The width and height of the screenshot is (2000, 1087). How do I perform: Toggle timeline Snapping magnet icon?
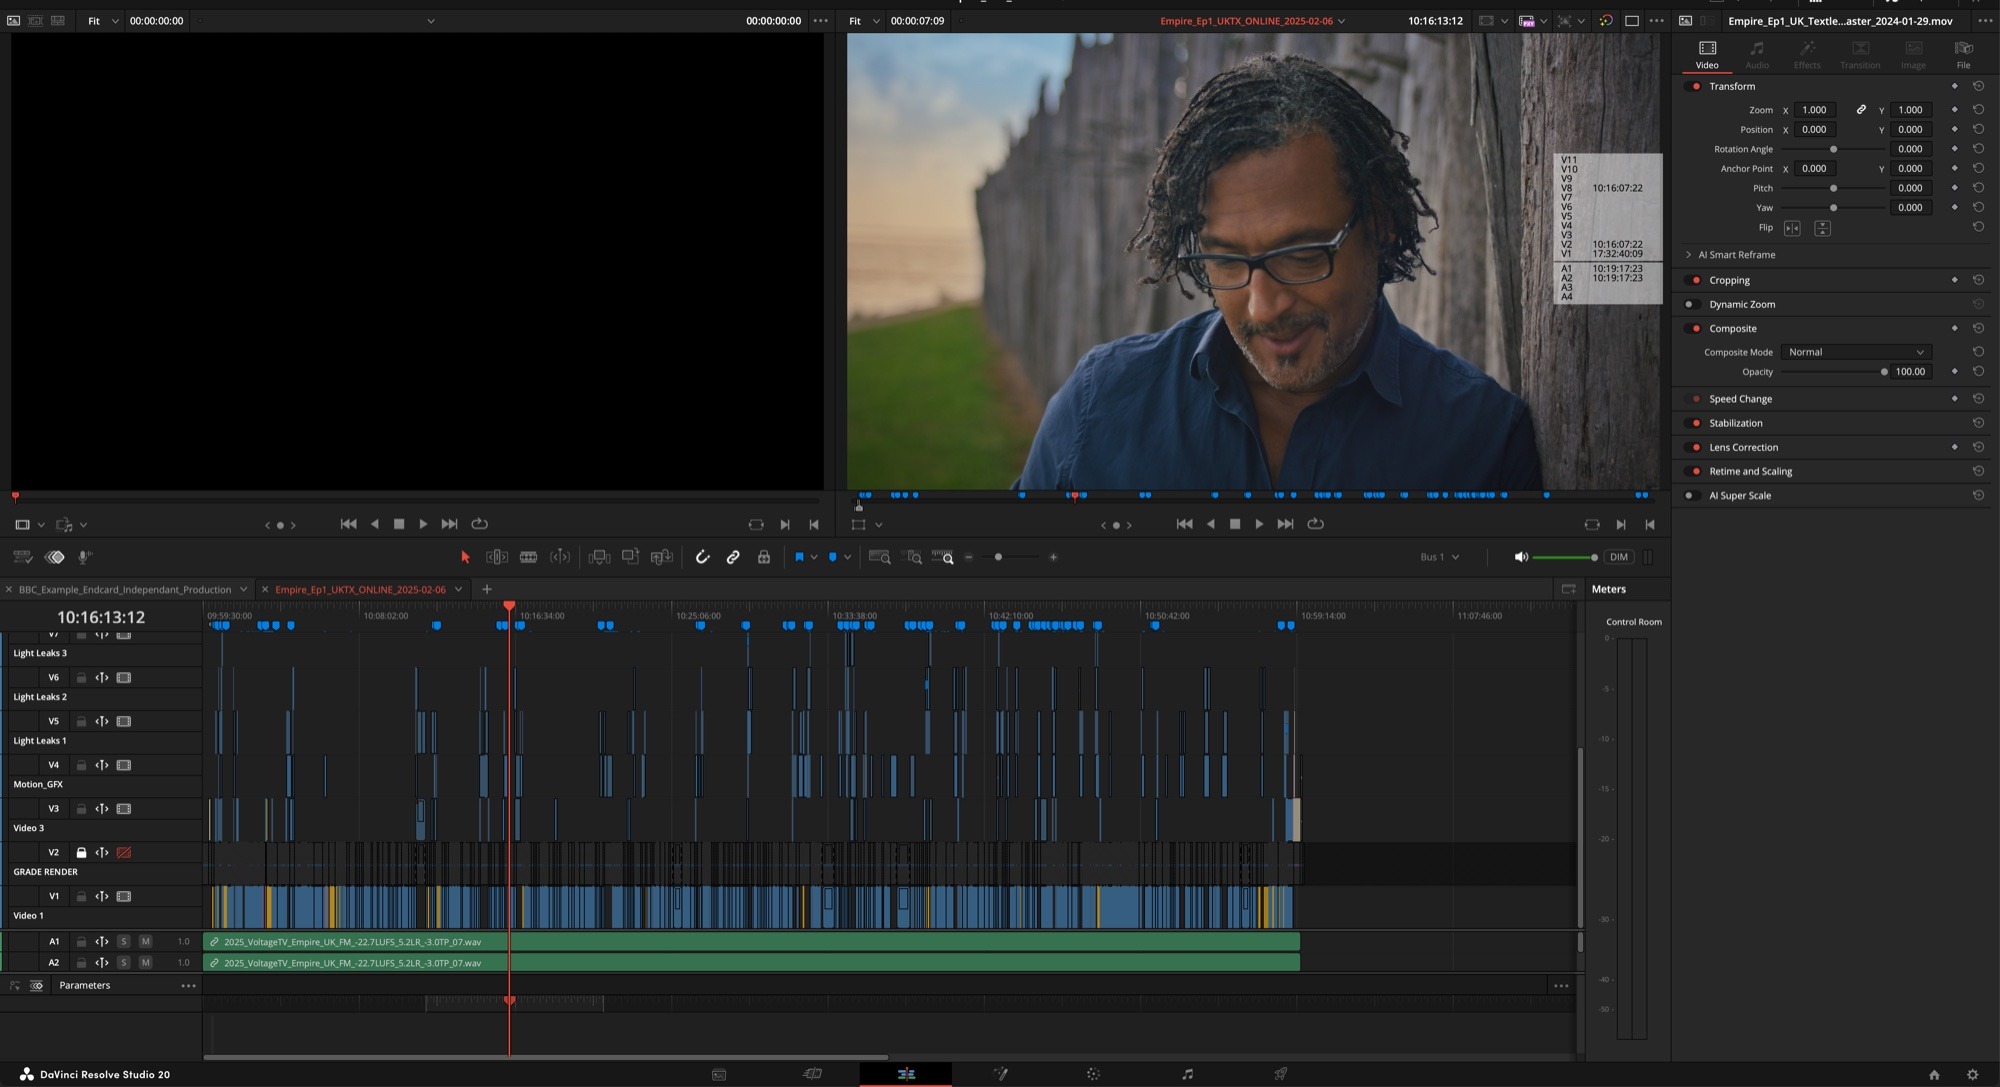tap(702, 557)
